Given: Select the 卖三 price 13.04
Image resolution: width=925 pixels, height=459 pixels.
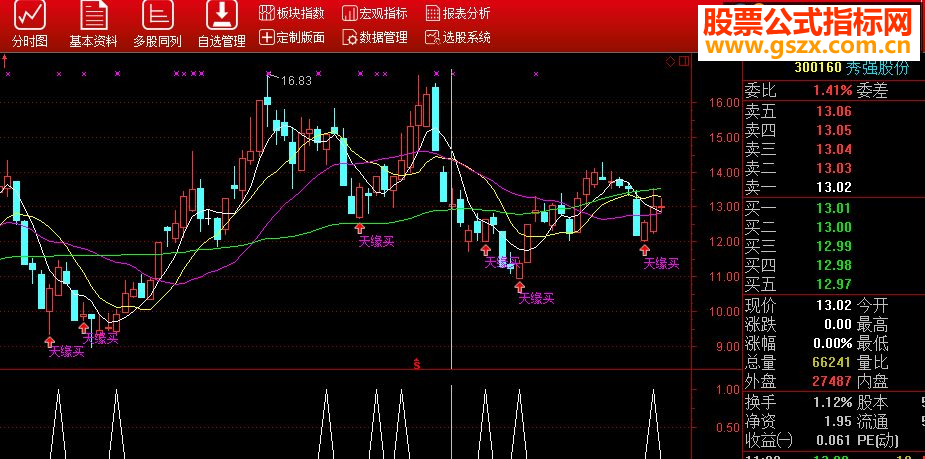Looking at the screenshot, I should [x=834, y=149].
